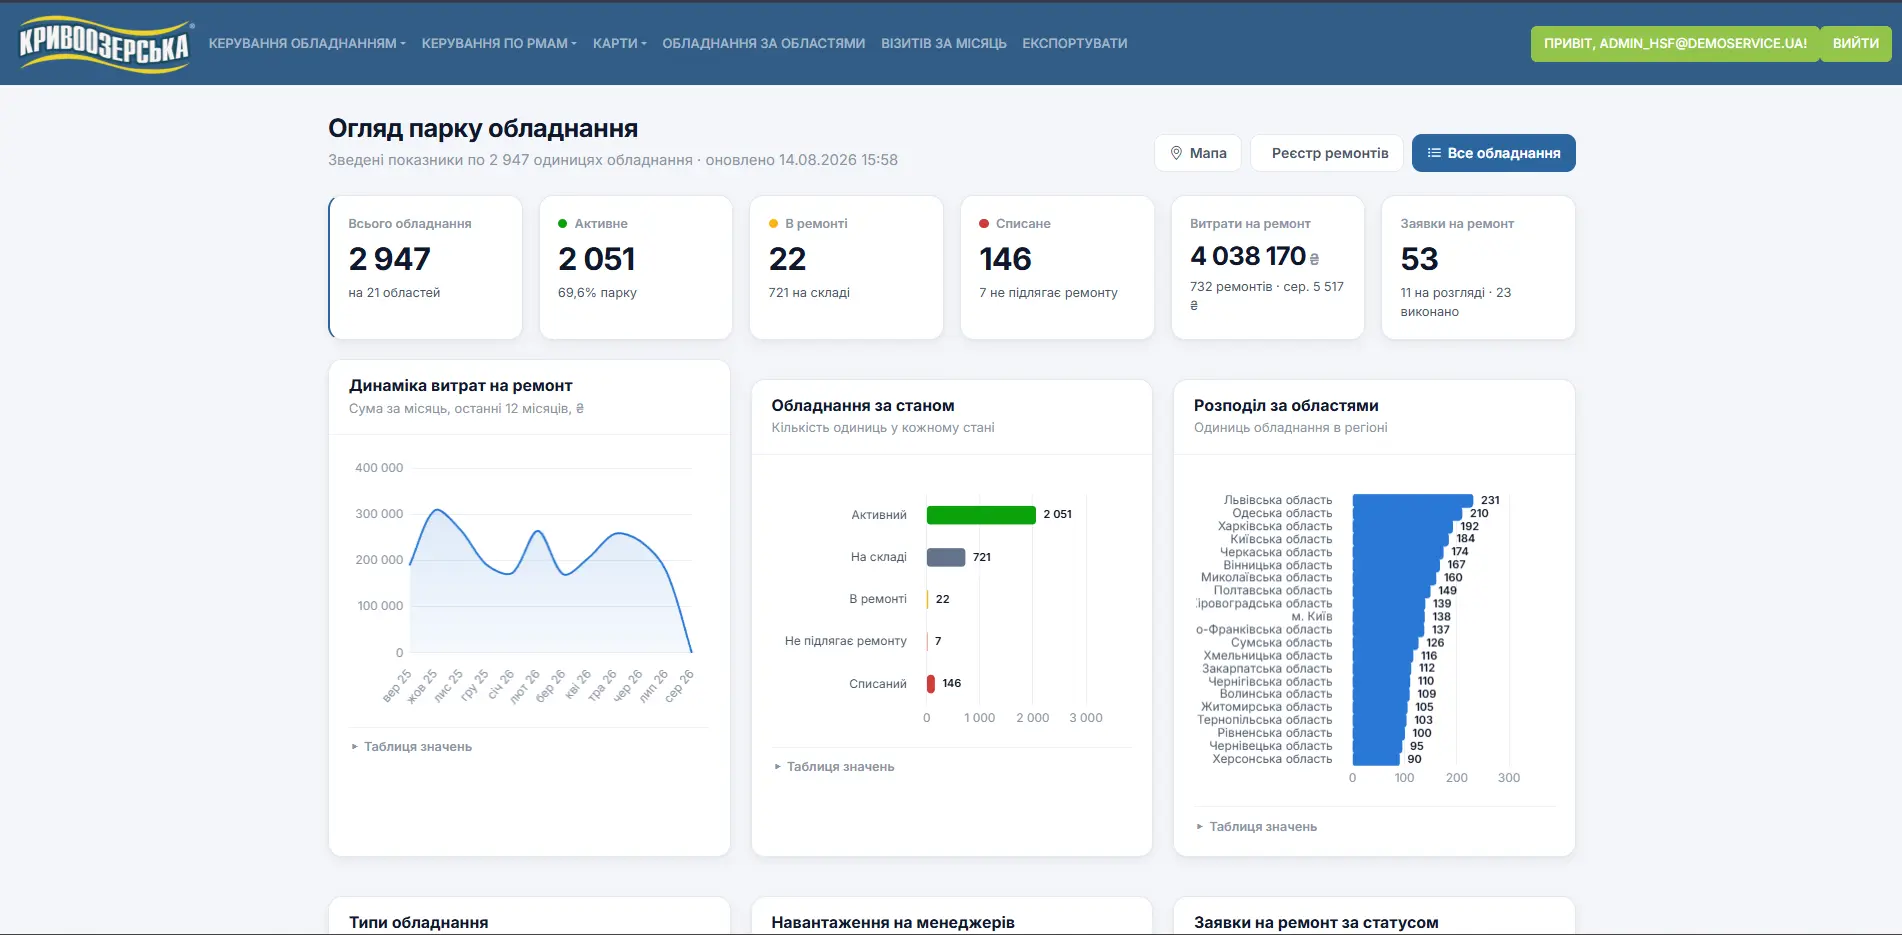Click the Динаміка витрат на ремонт heading
The image size is (1902, 935).
coord(461,386)
